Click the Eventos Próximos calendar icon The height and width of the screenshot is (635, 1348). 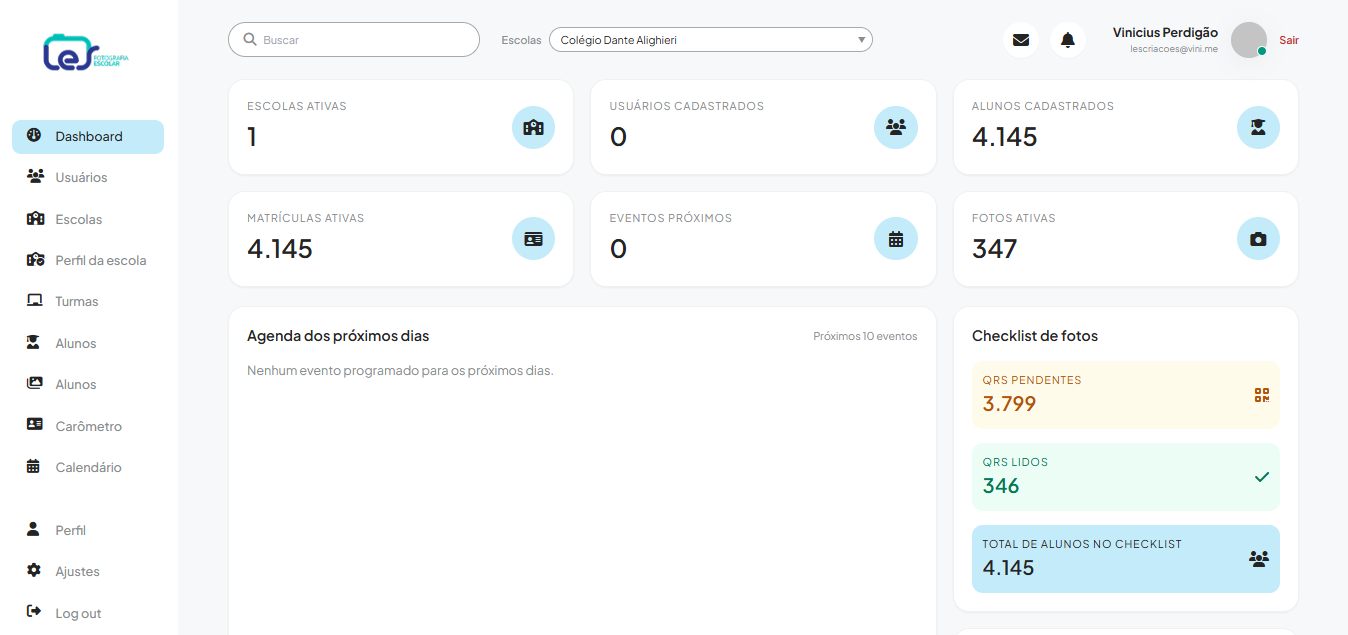click(895, 240)
